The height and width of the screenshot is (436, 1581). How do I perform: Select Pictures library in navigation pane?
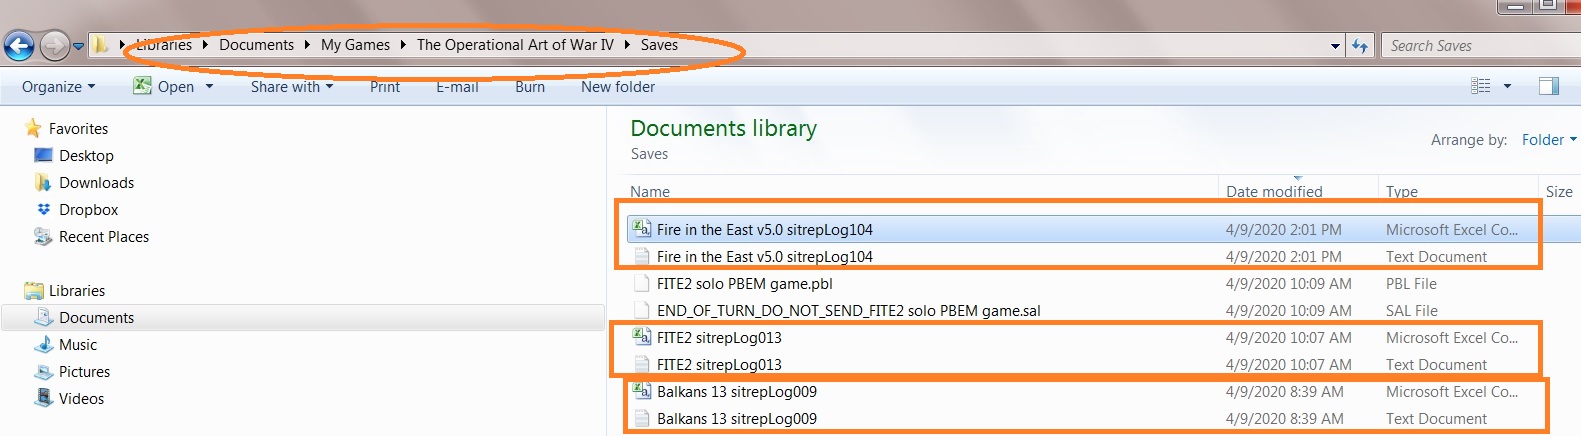(x=84, y=372)
